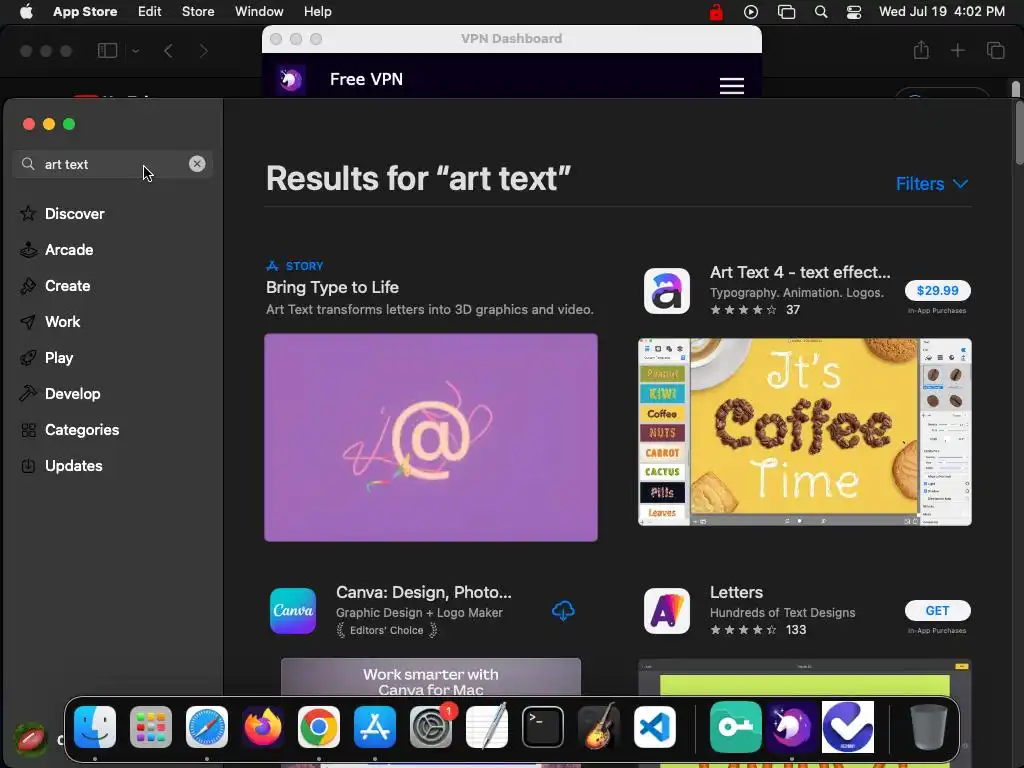Launch GarageBand from the Dock

pos(599,727)
